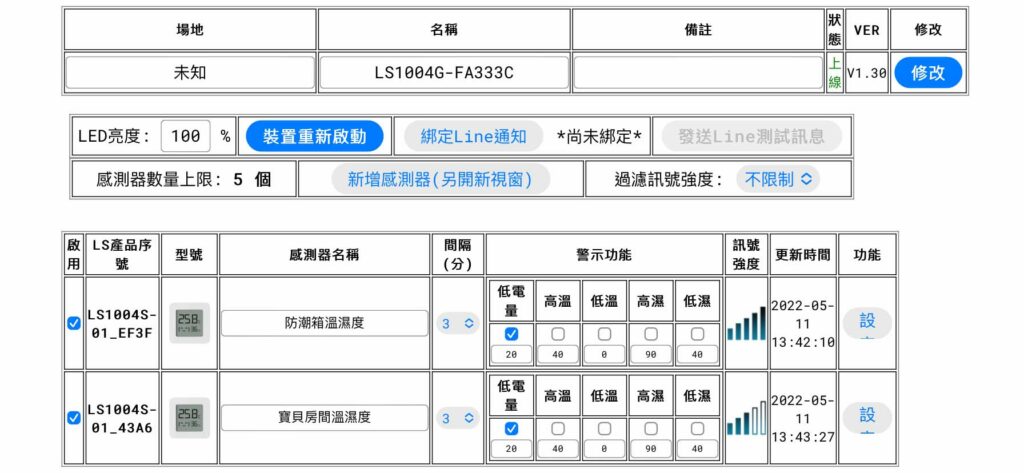1024x473 pixels.
Task: Click the 防潮箱溫濕度 sensor name field
Action: click(324, 323)
